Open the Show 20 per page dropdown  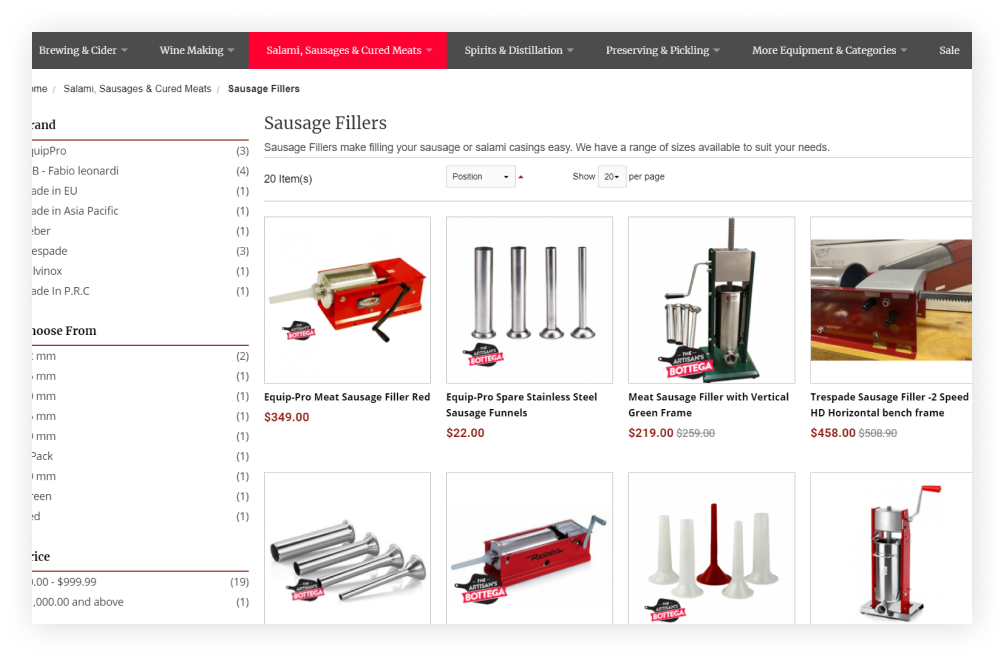tap(611, 177)
